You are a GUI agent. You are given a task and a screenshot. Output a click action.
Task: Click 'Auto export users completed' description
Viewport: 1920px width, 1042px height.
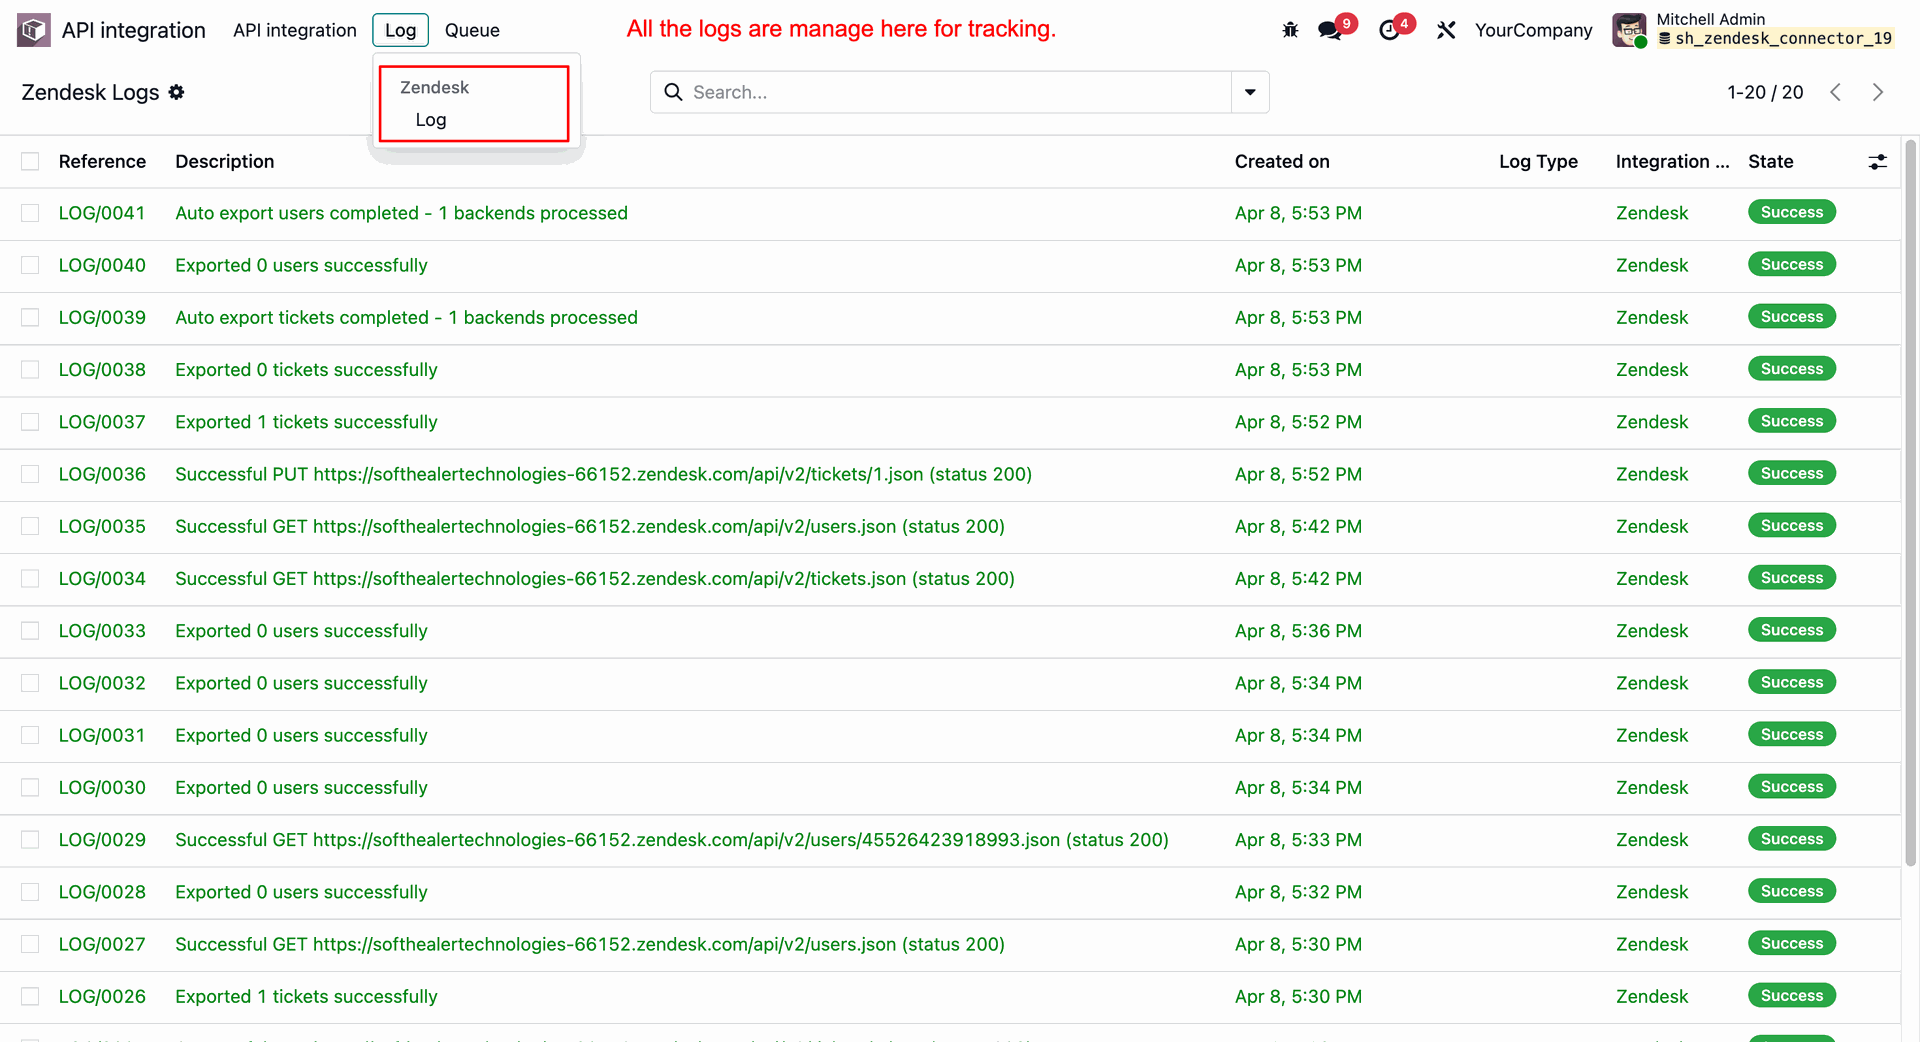click(x=401, y=213)
